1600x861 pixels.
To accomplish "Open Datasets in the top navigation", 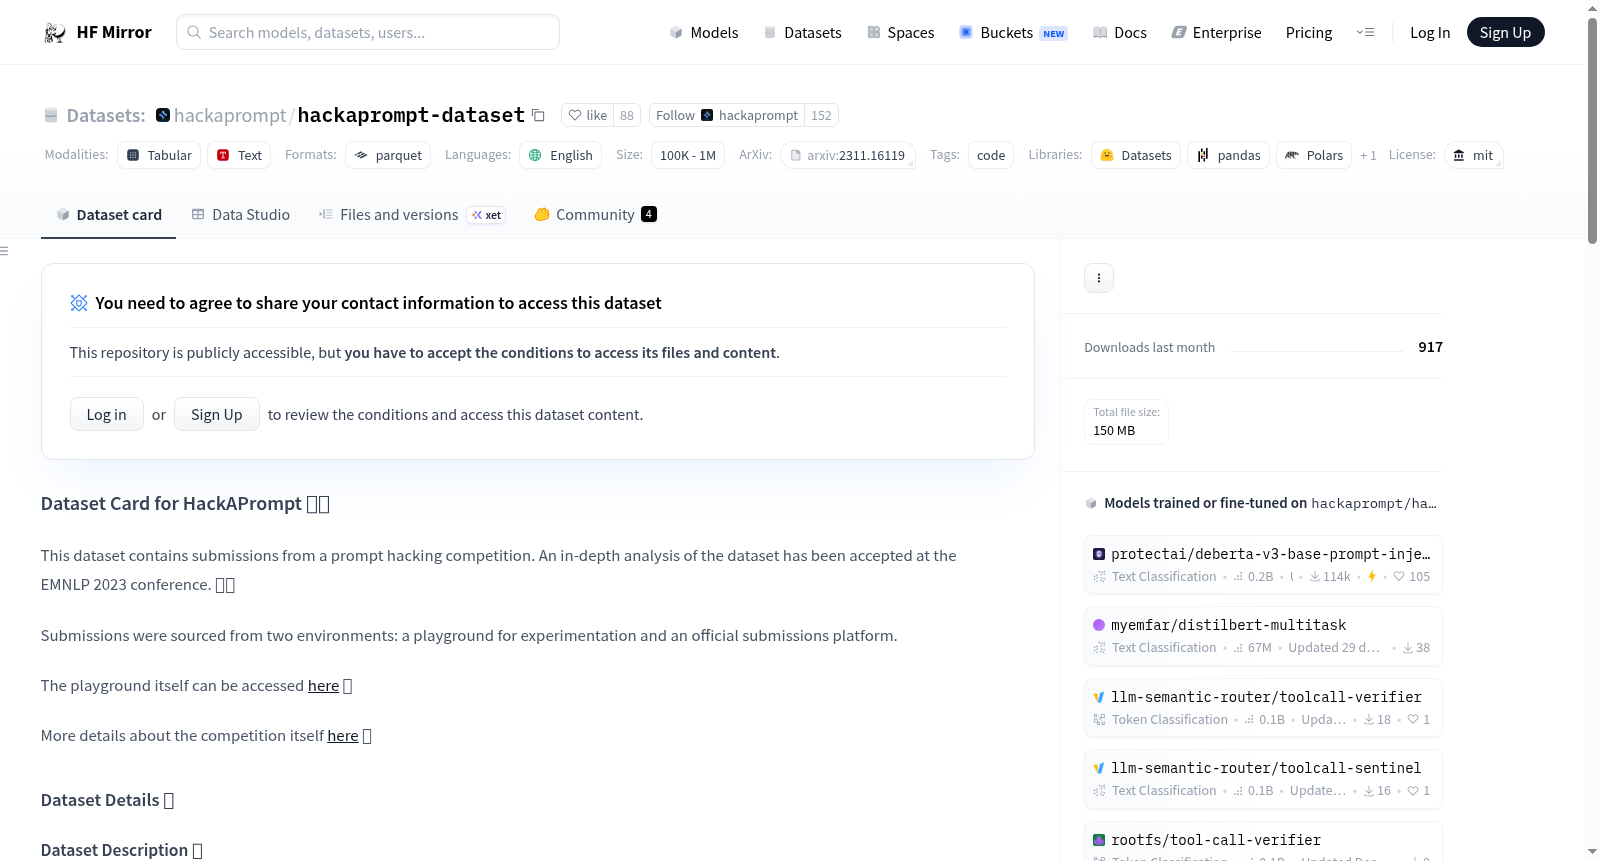I will [802, 32].
